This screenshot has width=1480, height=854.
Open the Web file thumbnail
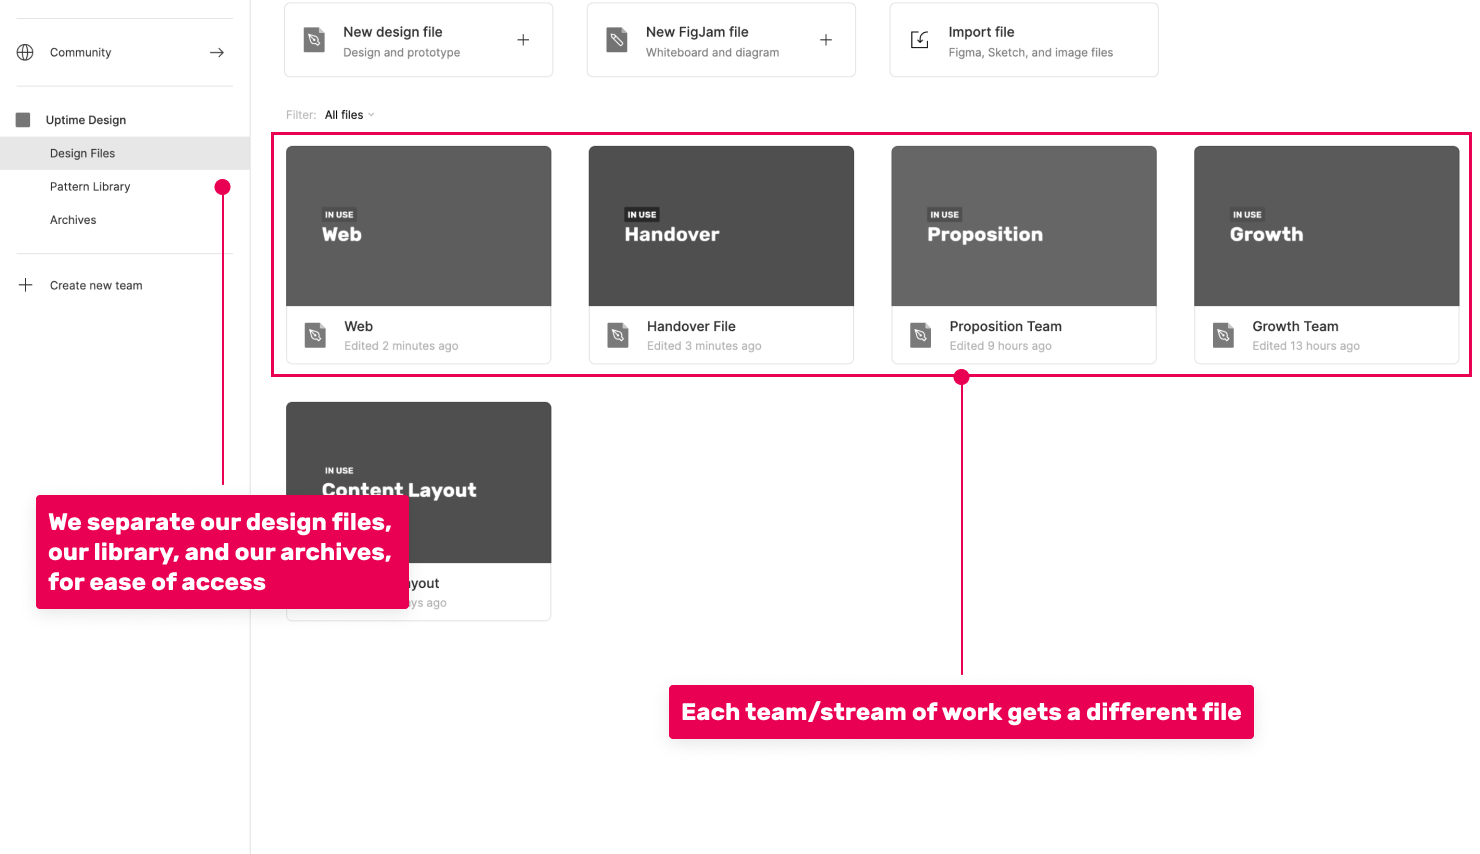(418, 226)
